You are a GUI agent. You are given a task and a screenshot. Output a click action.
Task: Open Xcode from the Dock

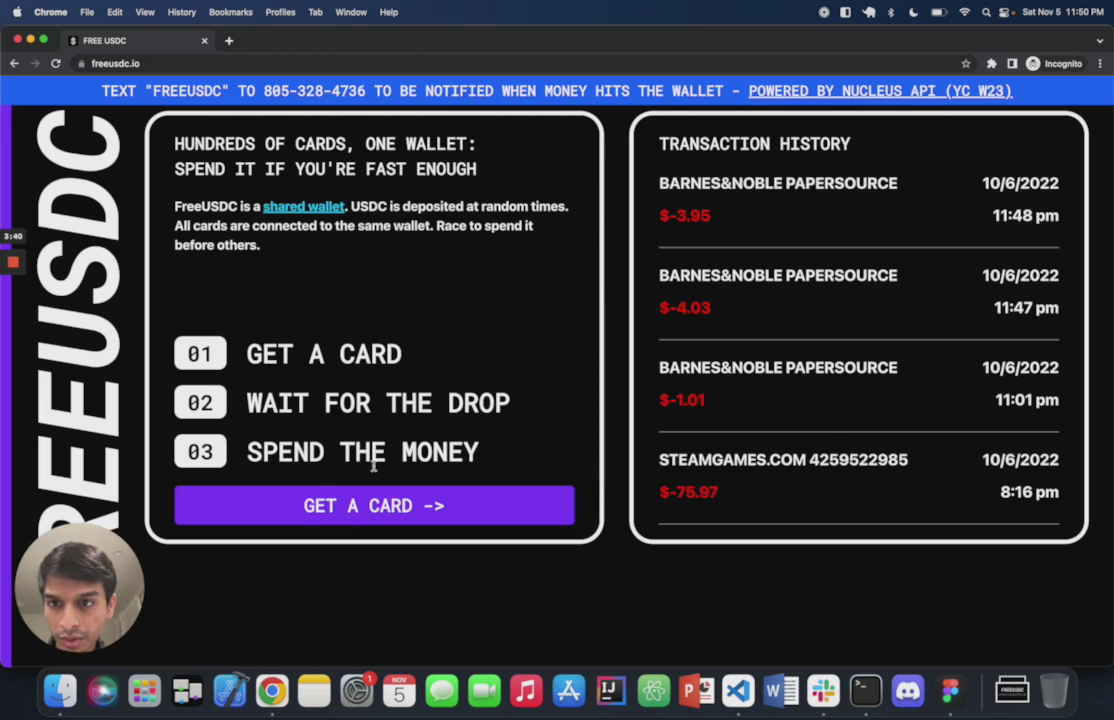[x=229, y=690]
